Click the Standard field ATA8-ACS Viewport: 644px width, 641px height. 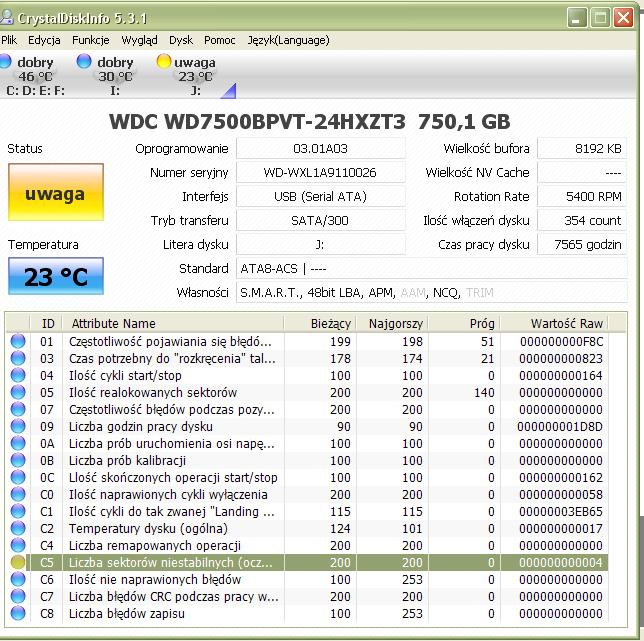[432, 269]
